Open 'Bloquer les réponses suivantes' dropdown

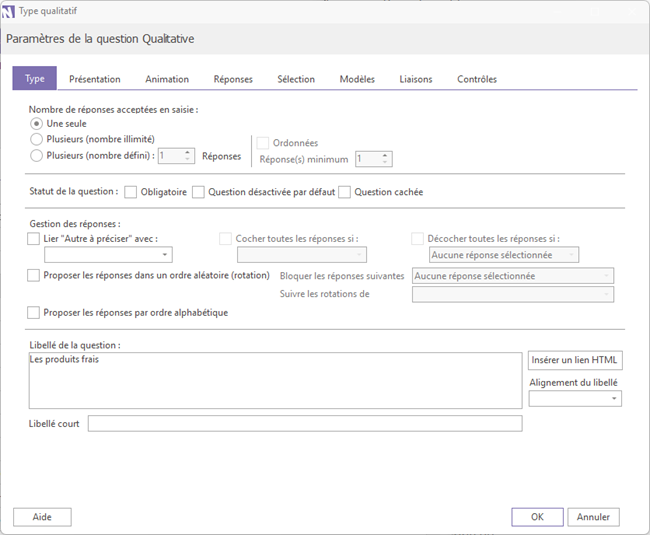(513, 276)
